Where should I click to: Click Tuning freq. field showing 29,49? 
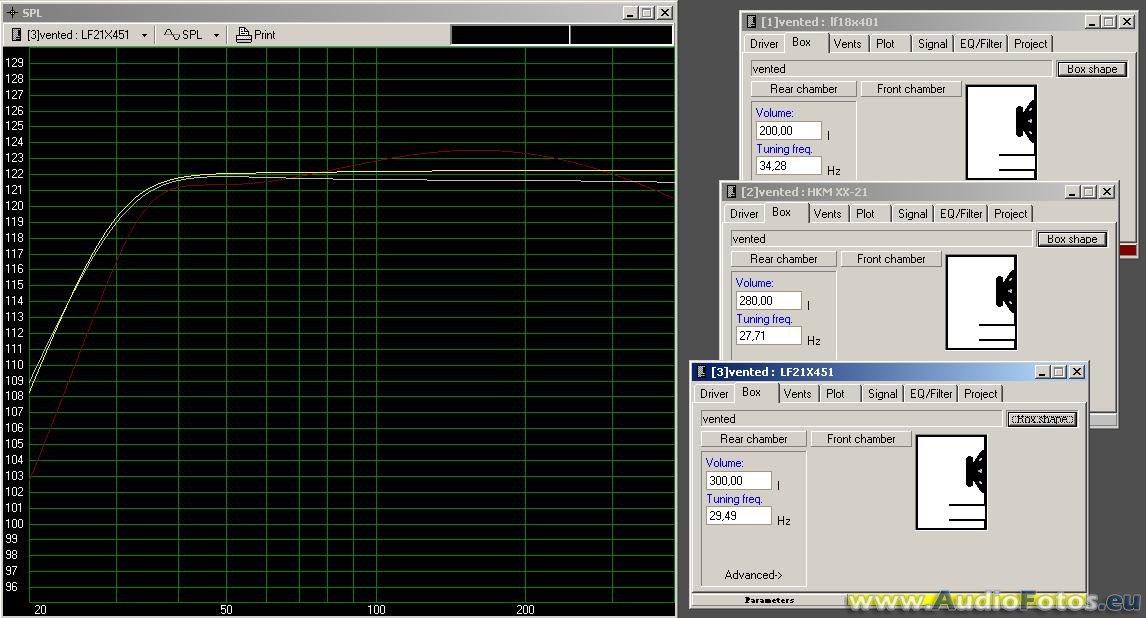pyautogui.click(x=738, y=516)
